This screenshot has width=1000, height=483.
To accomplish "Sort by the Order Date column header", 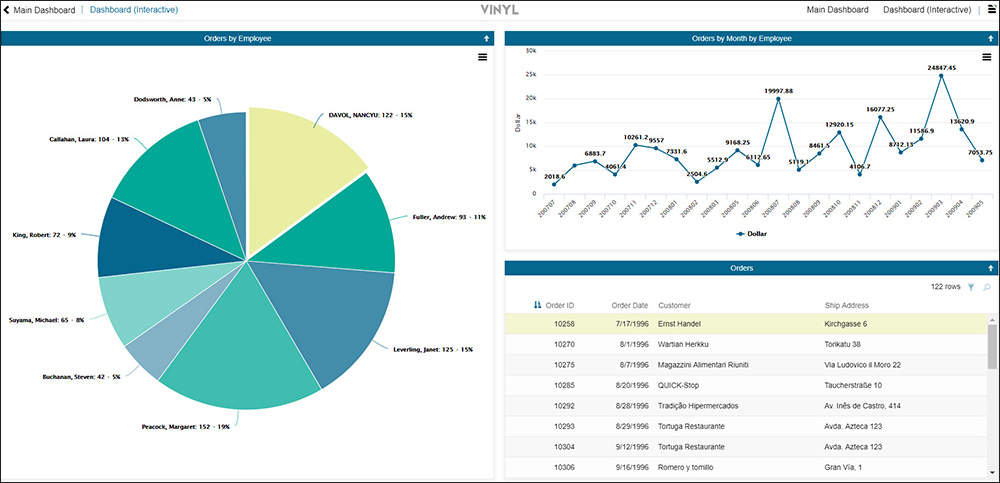I will pyautogui.click(x=629, y=305).
